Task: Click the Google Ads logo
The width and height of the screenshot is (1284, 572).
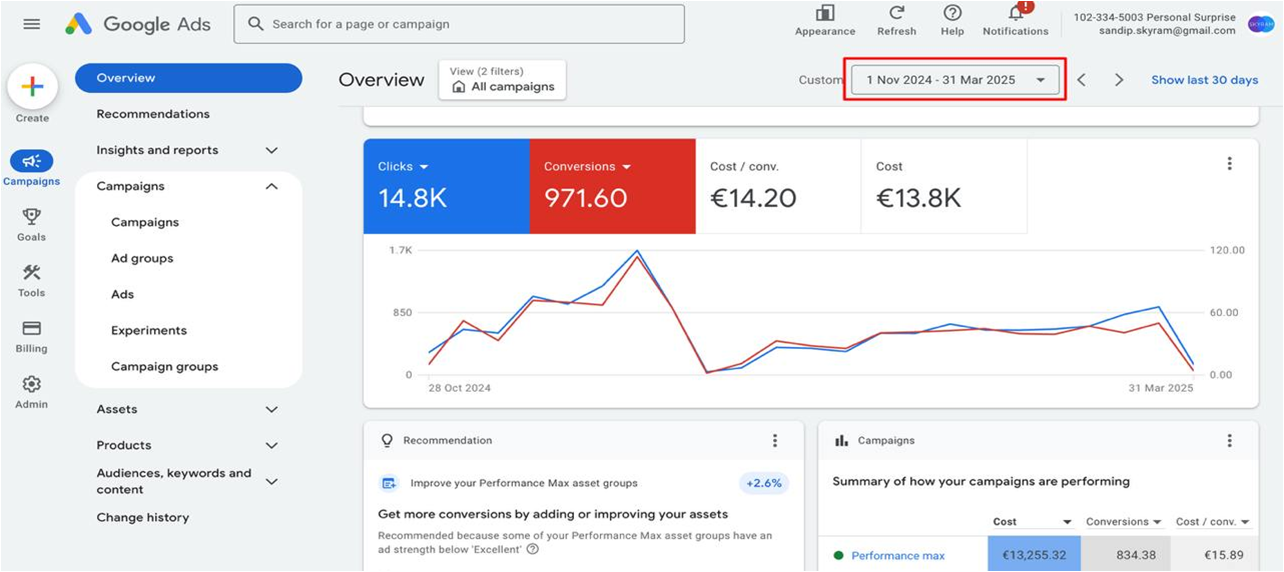Action: pyautogui.click(x=138, y=24)
